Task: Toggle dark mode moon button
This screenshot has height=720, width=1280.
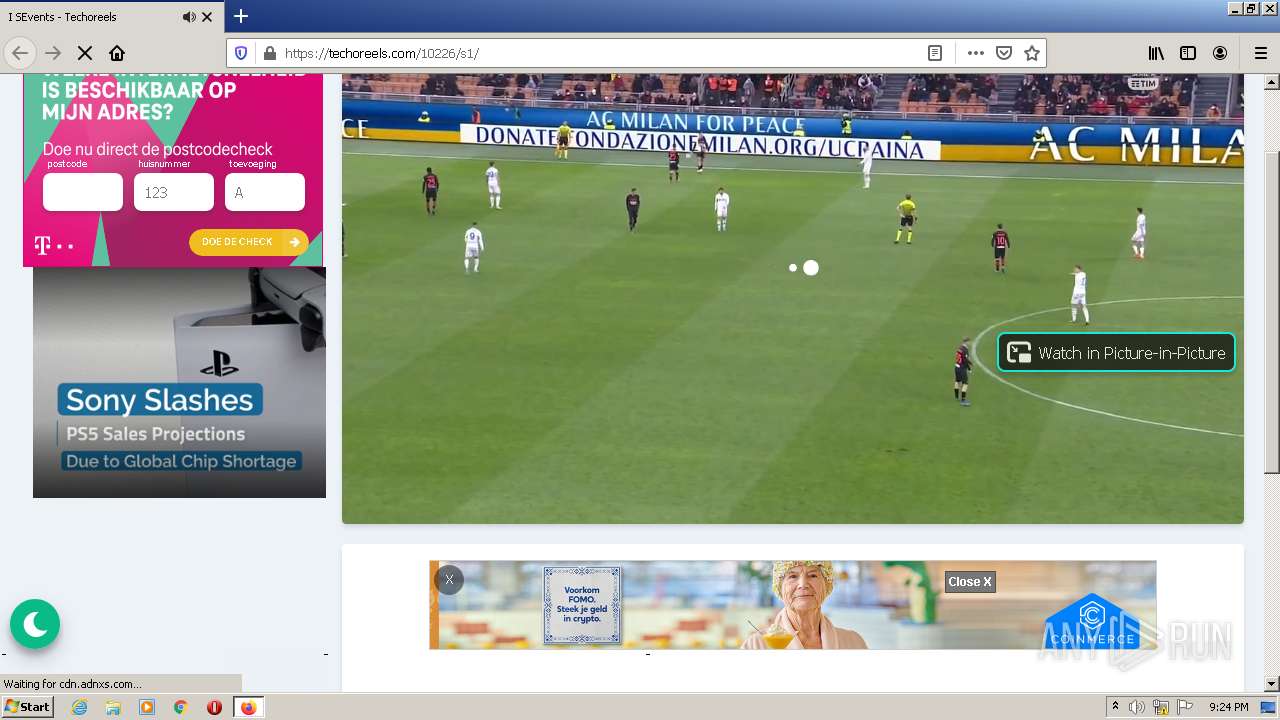Action: [35, 624]
